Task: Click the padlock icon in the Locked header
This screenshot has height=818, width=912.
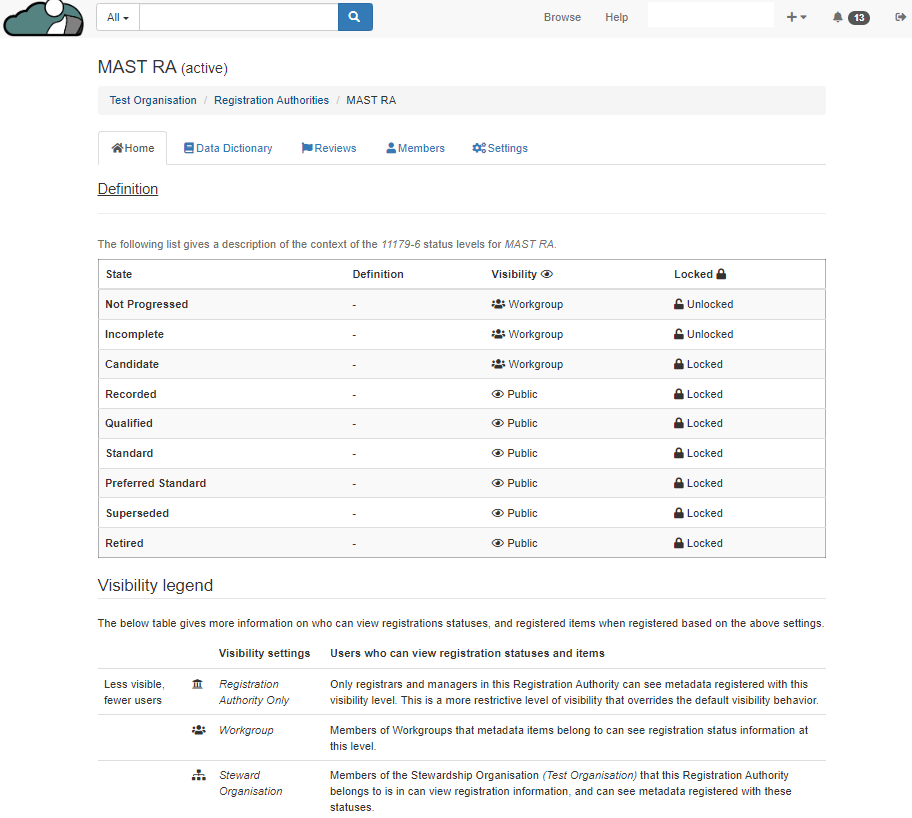Action: point(721,274)
